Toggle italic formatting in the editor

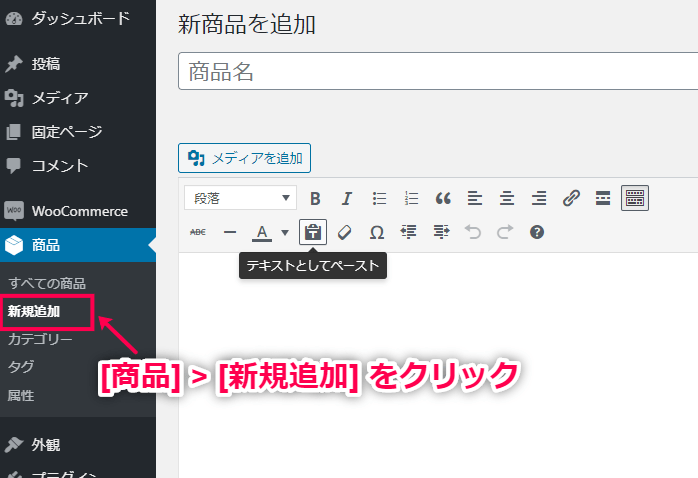[347, 198]
